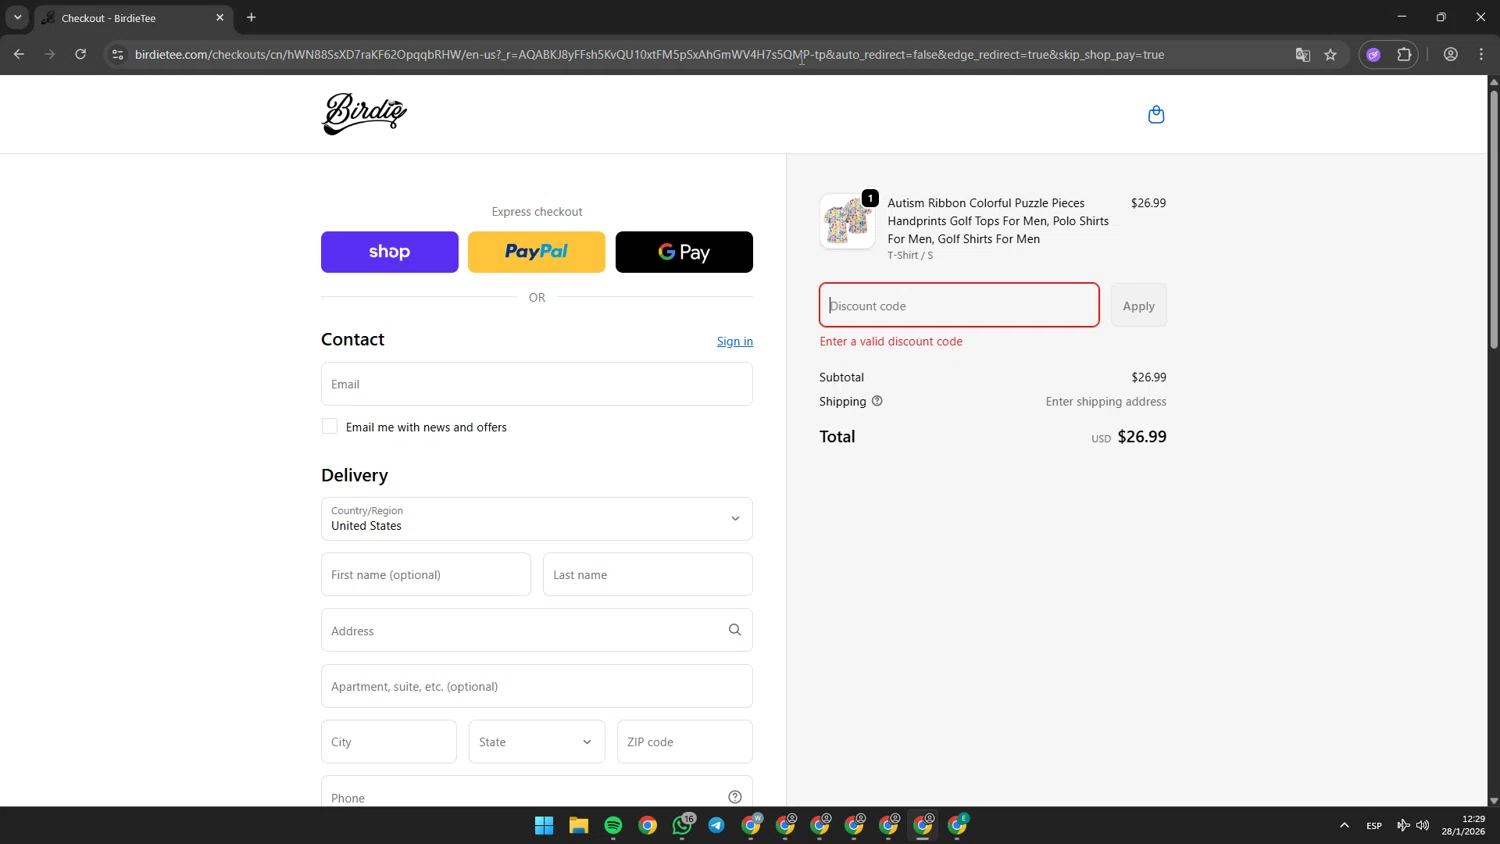Image resolution: width=1500 pixels, height=844 pixels.
Task: Show hidden system tray icons
Action: [x=1344, y=825]
